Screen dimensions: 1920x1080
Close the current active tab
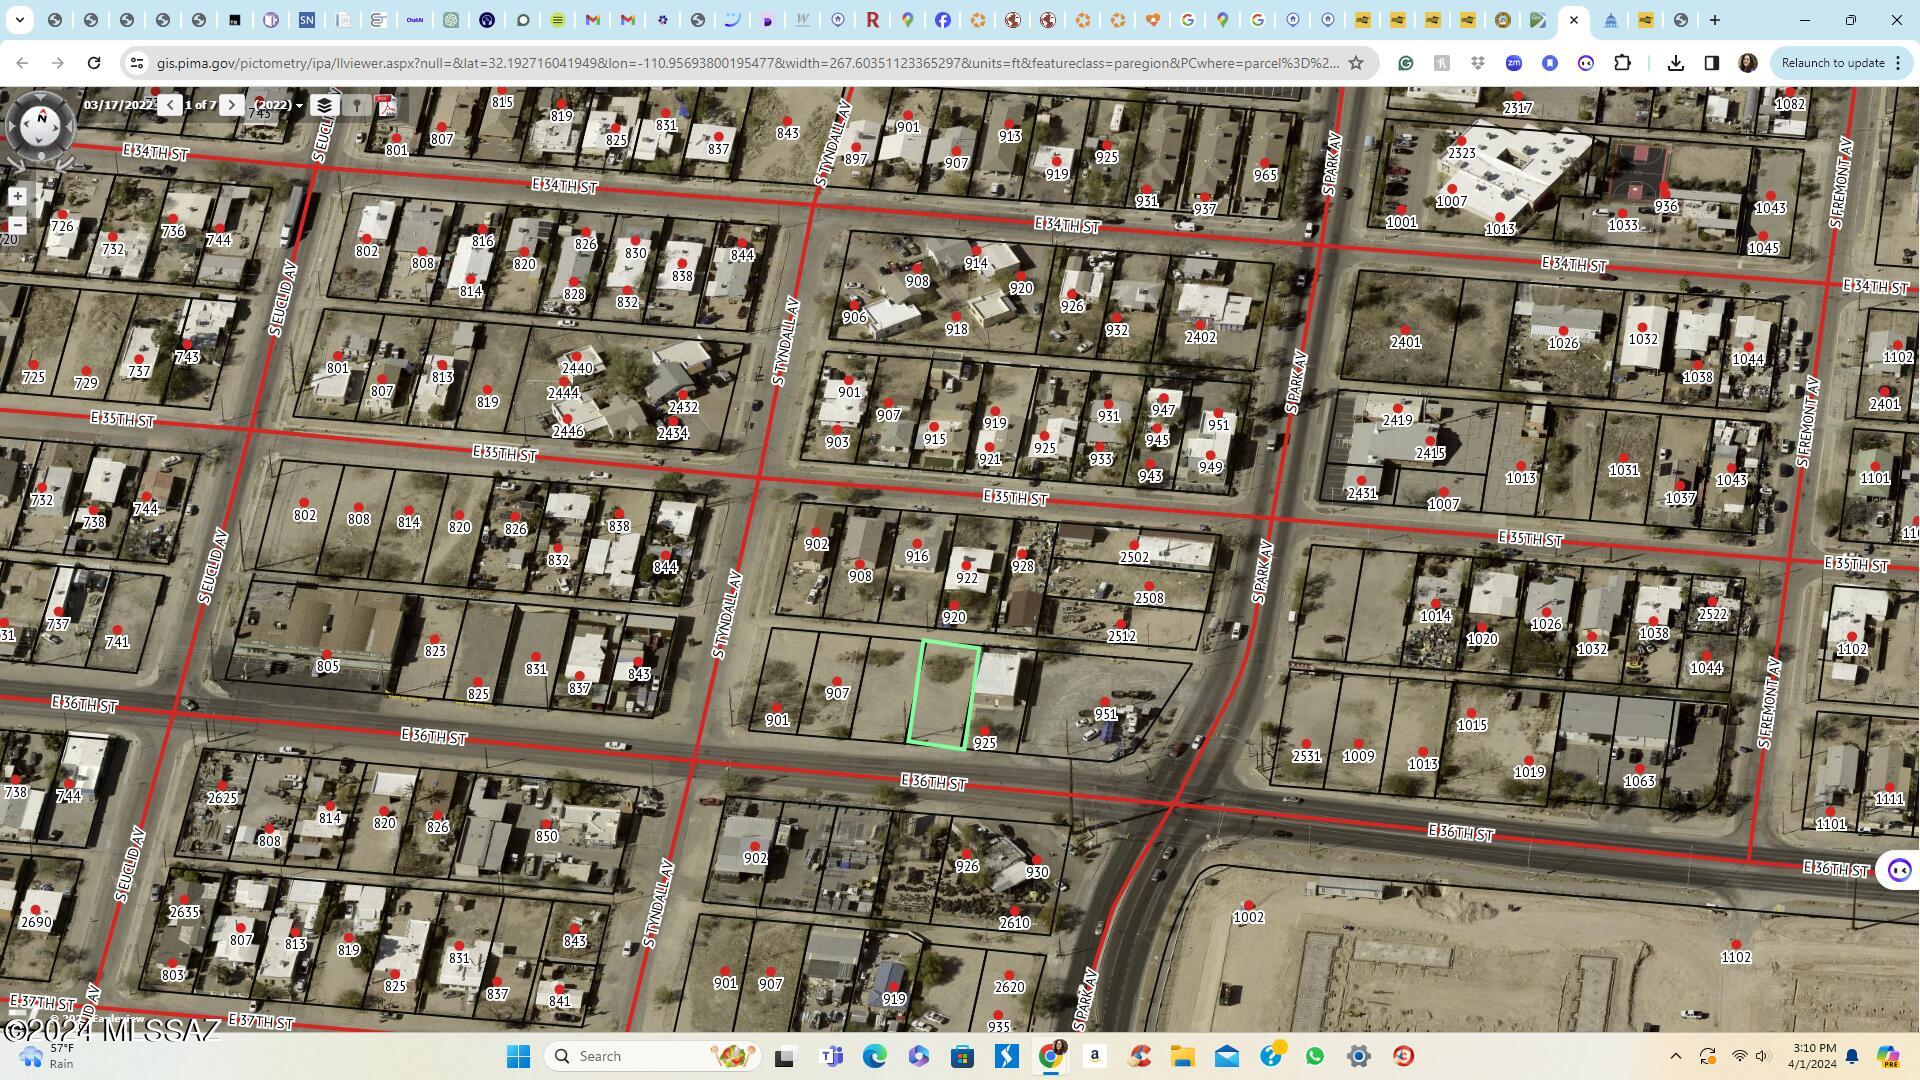click(x=1574, y=20)
